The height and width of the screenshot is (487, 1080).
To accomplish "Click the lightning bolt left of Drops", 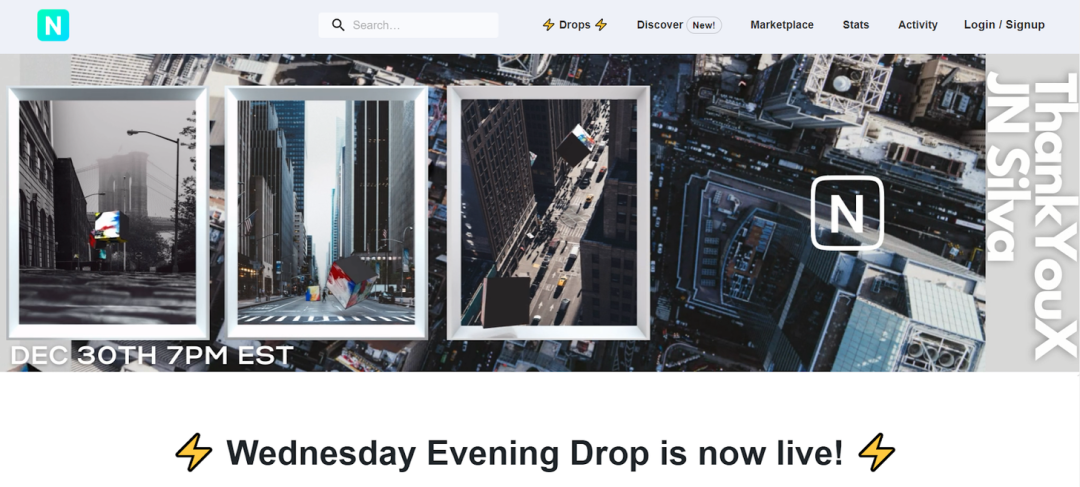I will 548,25.
